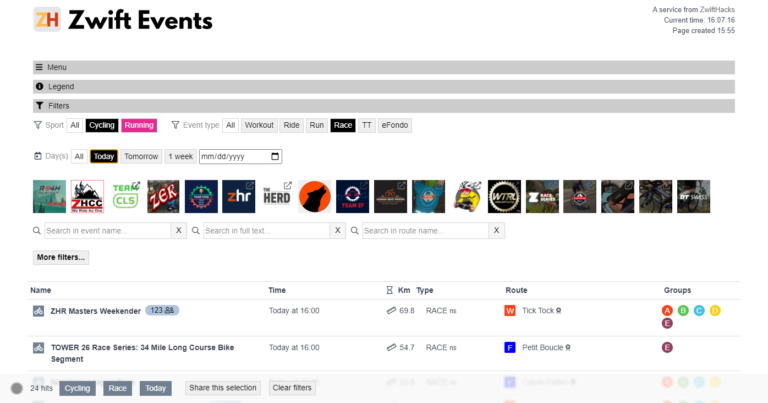Click the 123 signups badge
The image size is (768, 403).
(x=162, y=310)
